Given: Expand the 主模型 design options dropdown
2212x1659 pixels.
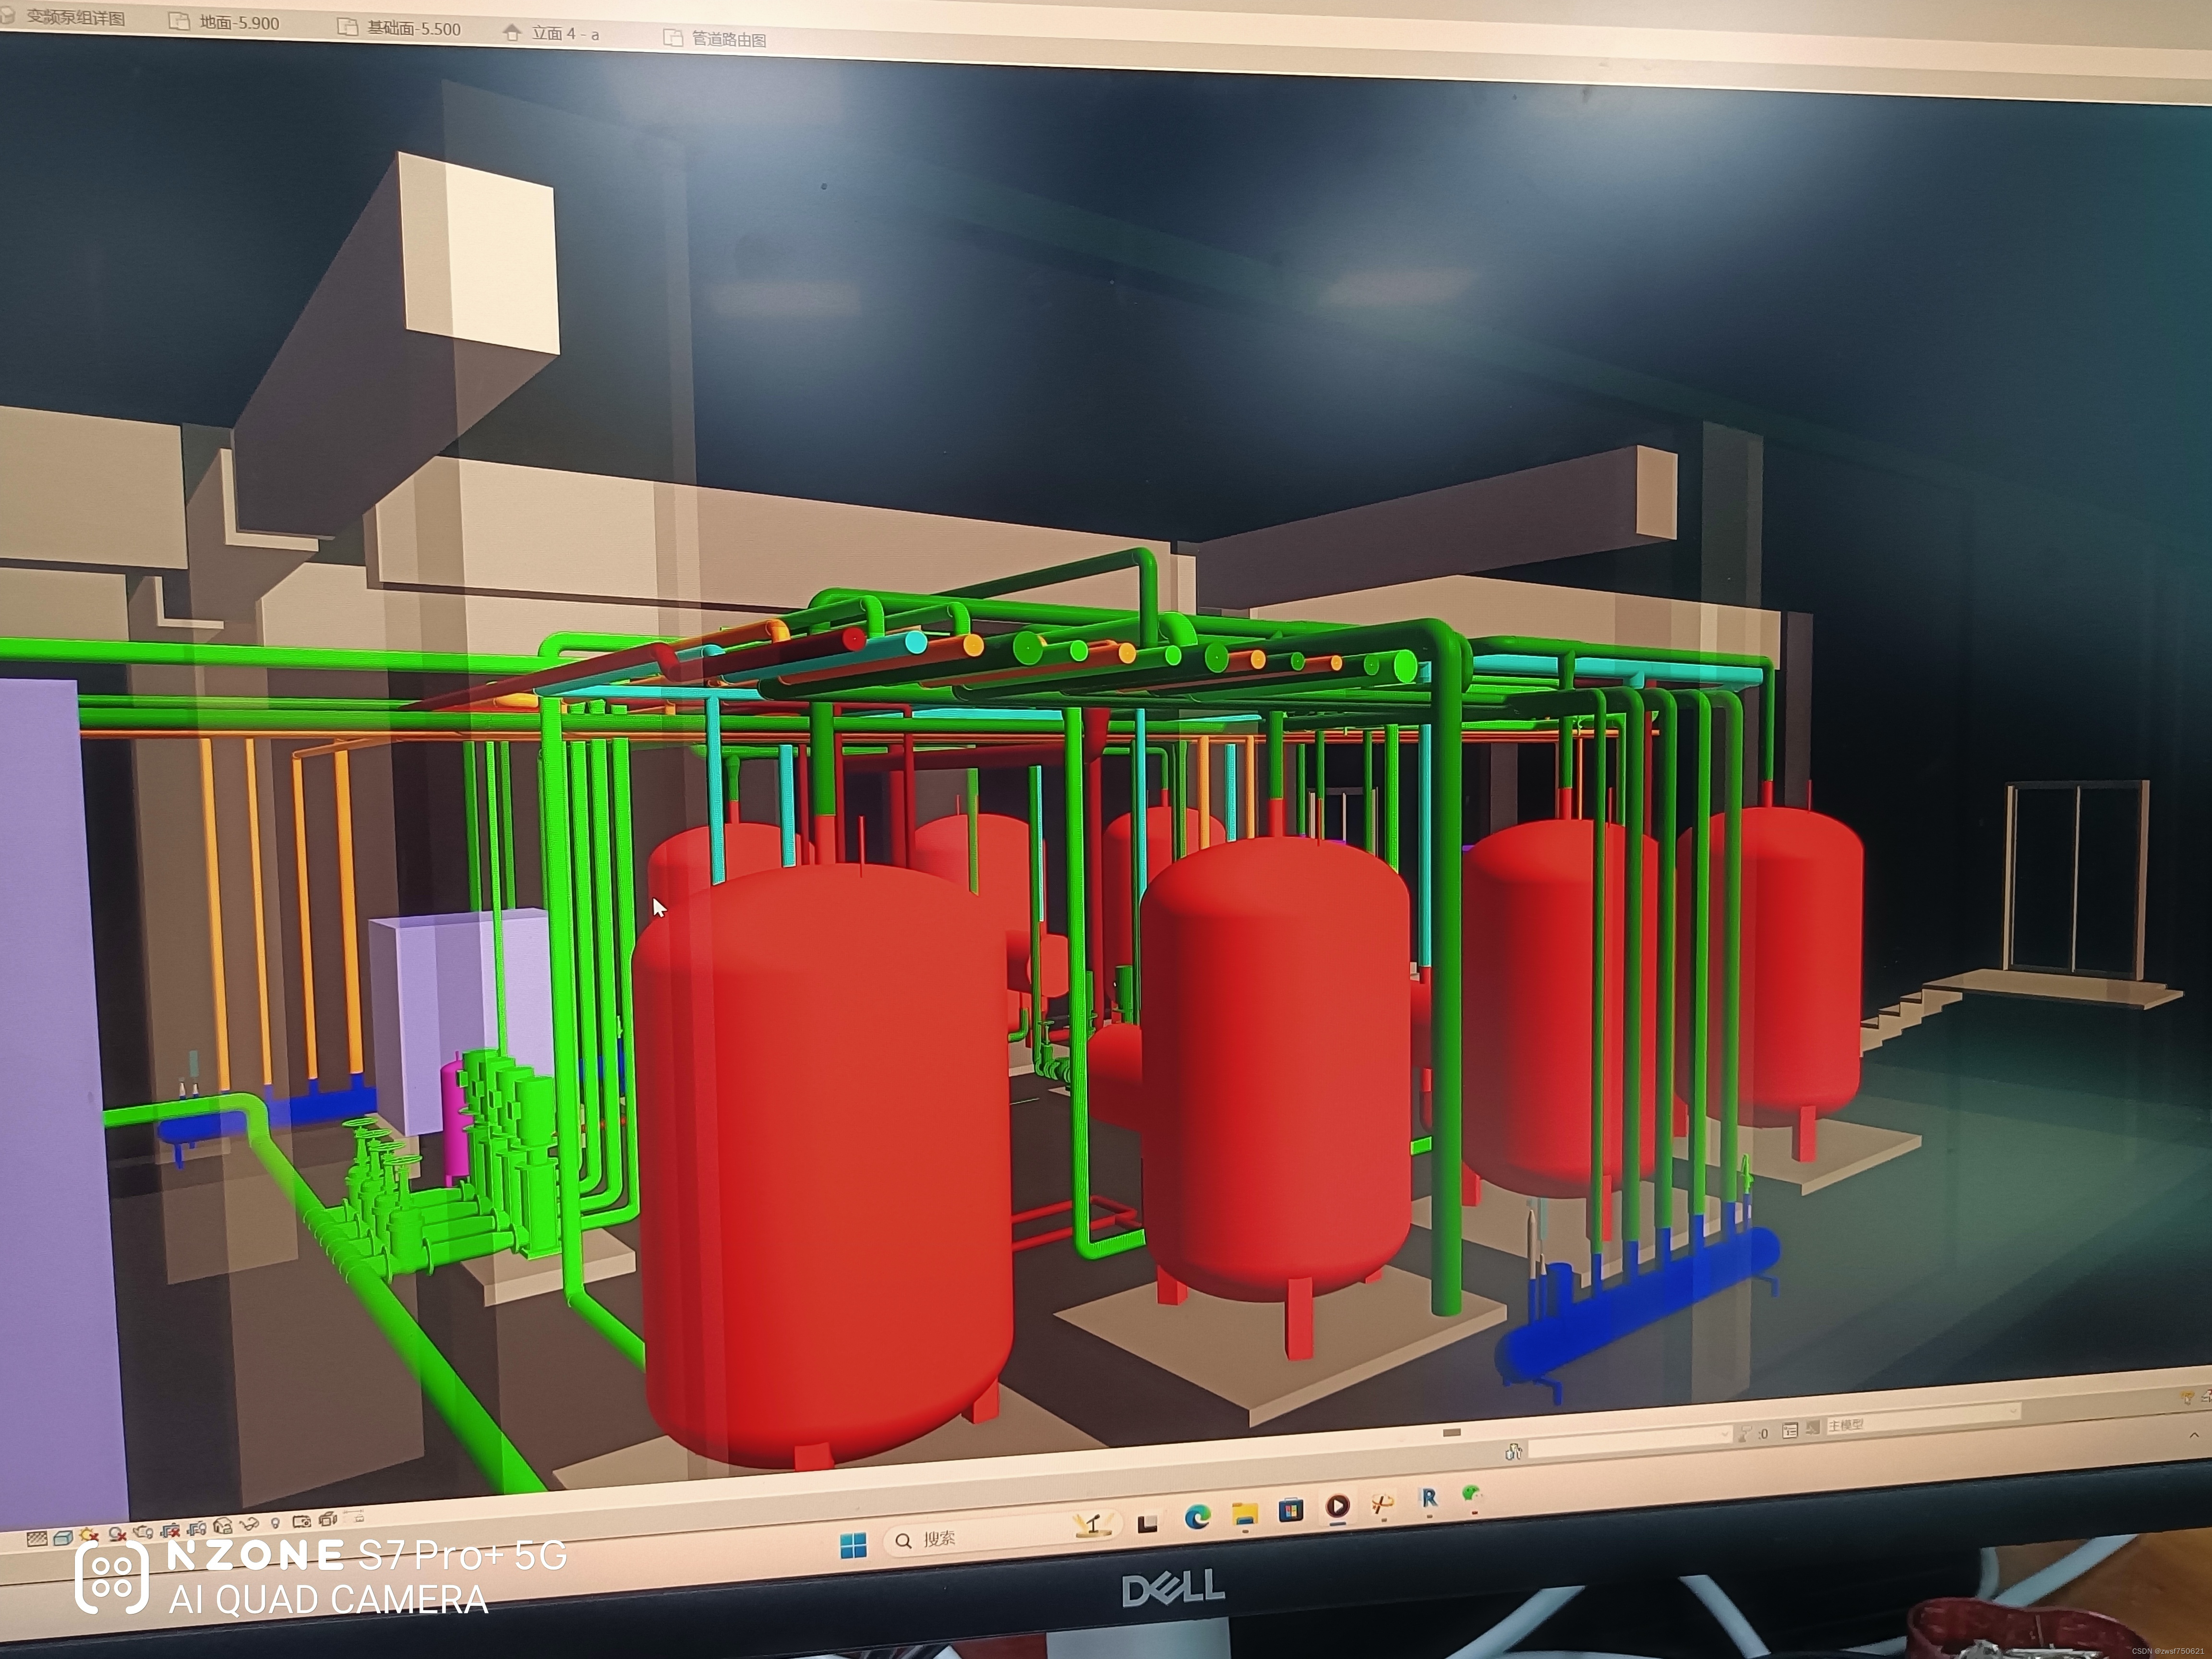Looking at the screenshot, I should pyautogui.click(x=2013, y=1411).
